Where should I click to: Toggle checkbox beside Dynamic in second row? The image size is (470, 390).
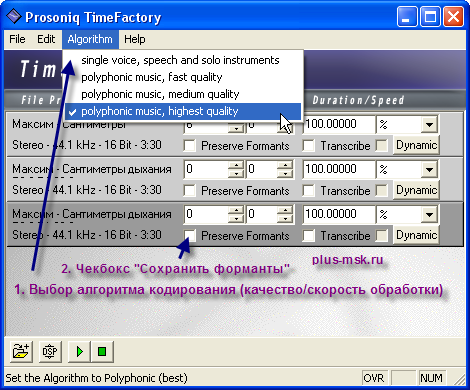pyautogui.click(x=381, y=191)
